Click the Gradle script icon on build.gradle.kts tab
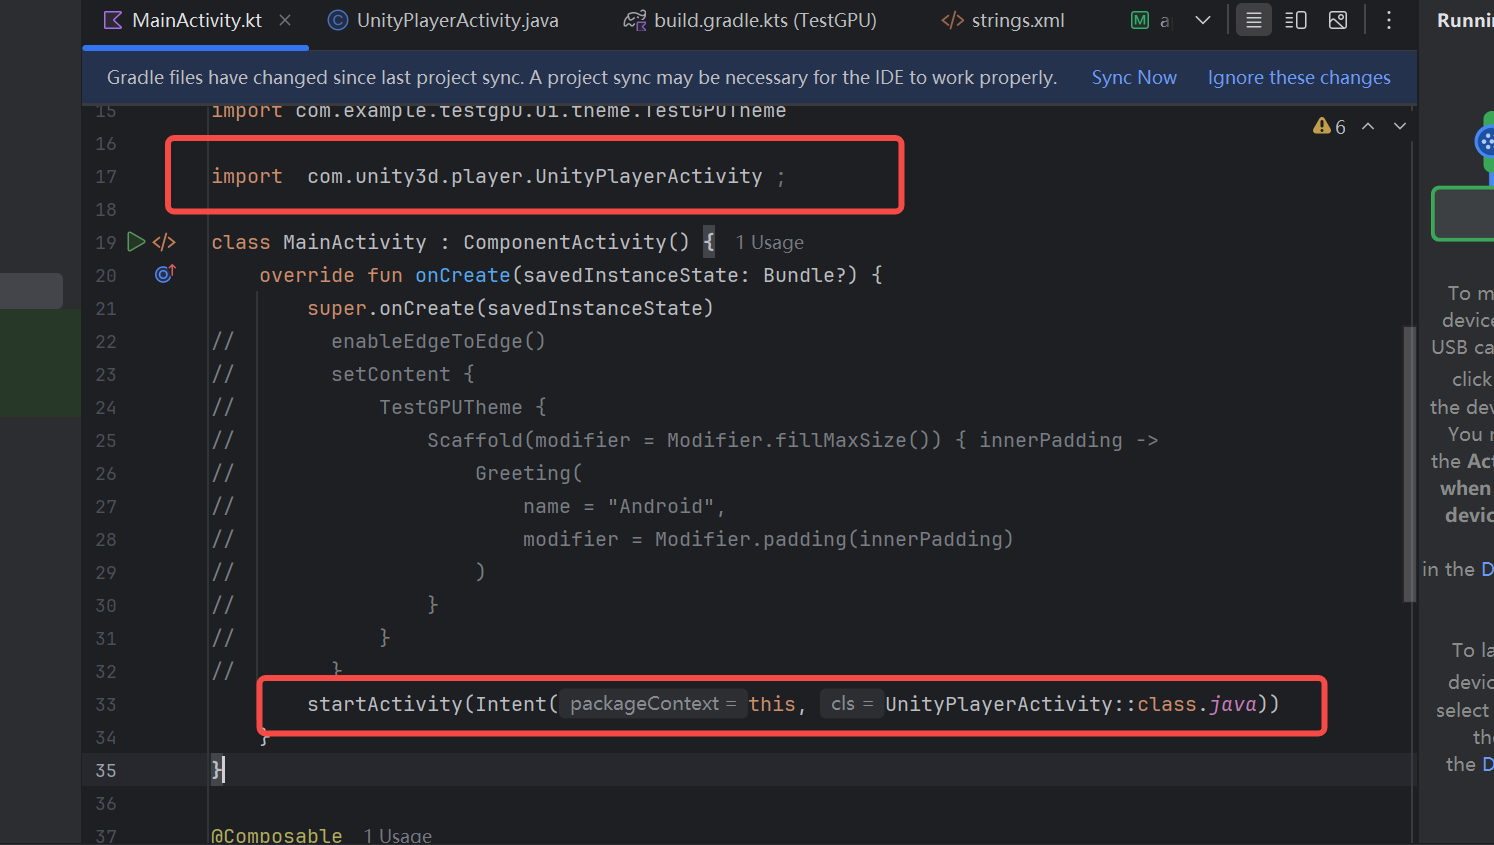 [634, 21]
